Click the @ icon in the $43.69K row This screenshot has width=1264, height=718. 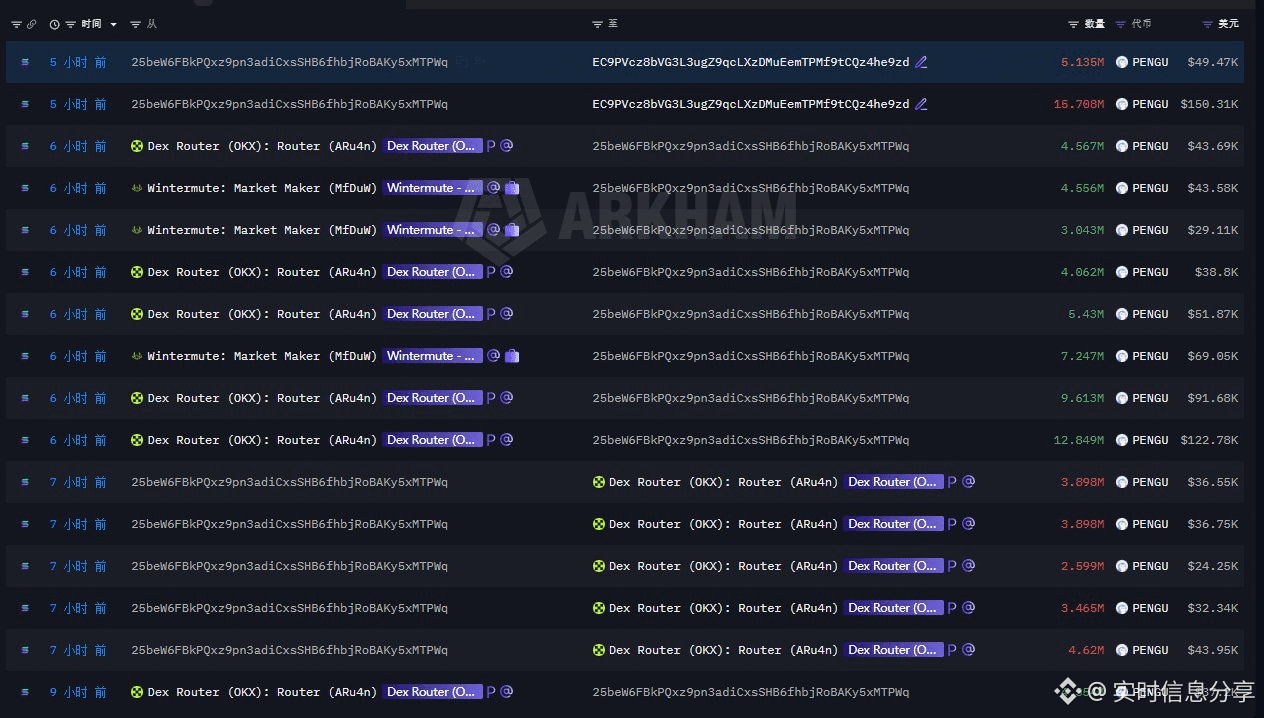coord(507,146)
